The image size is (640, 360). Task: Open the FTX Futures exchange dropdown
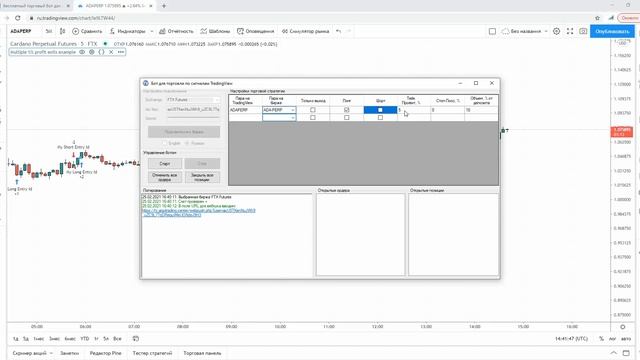193,100
